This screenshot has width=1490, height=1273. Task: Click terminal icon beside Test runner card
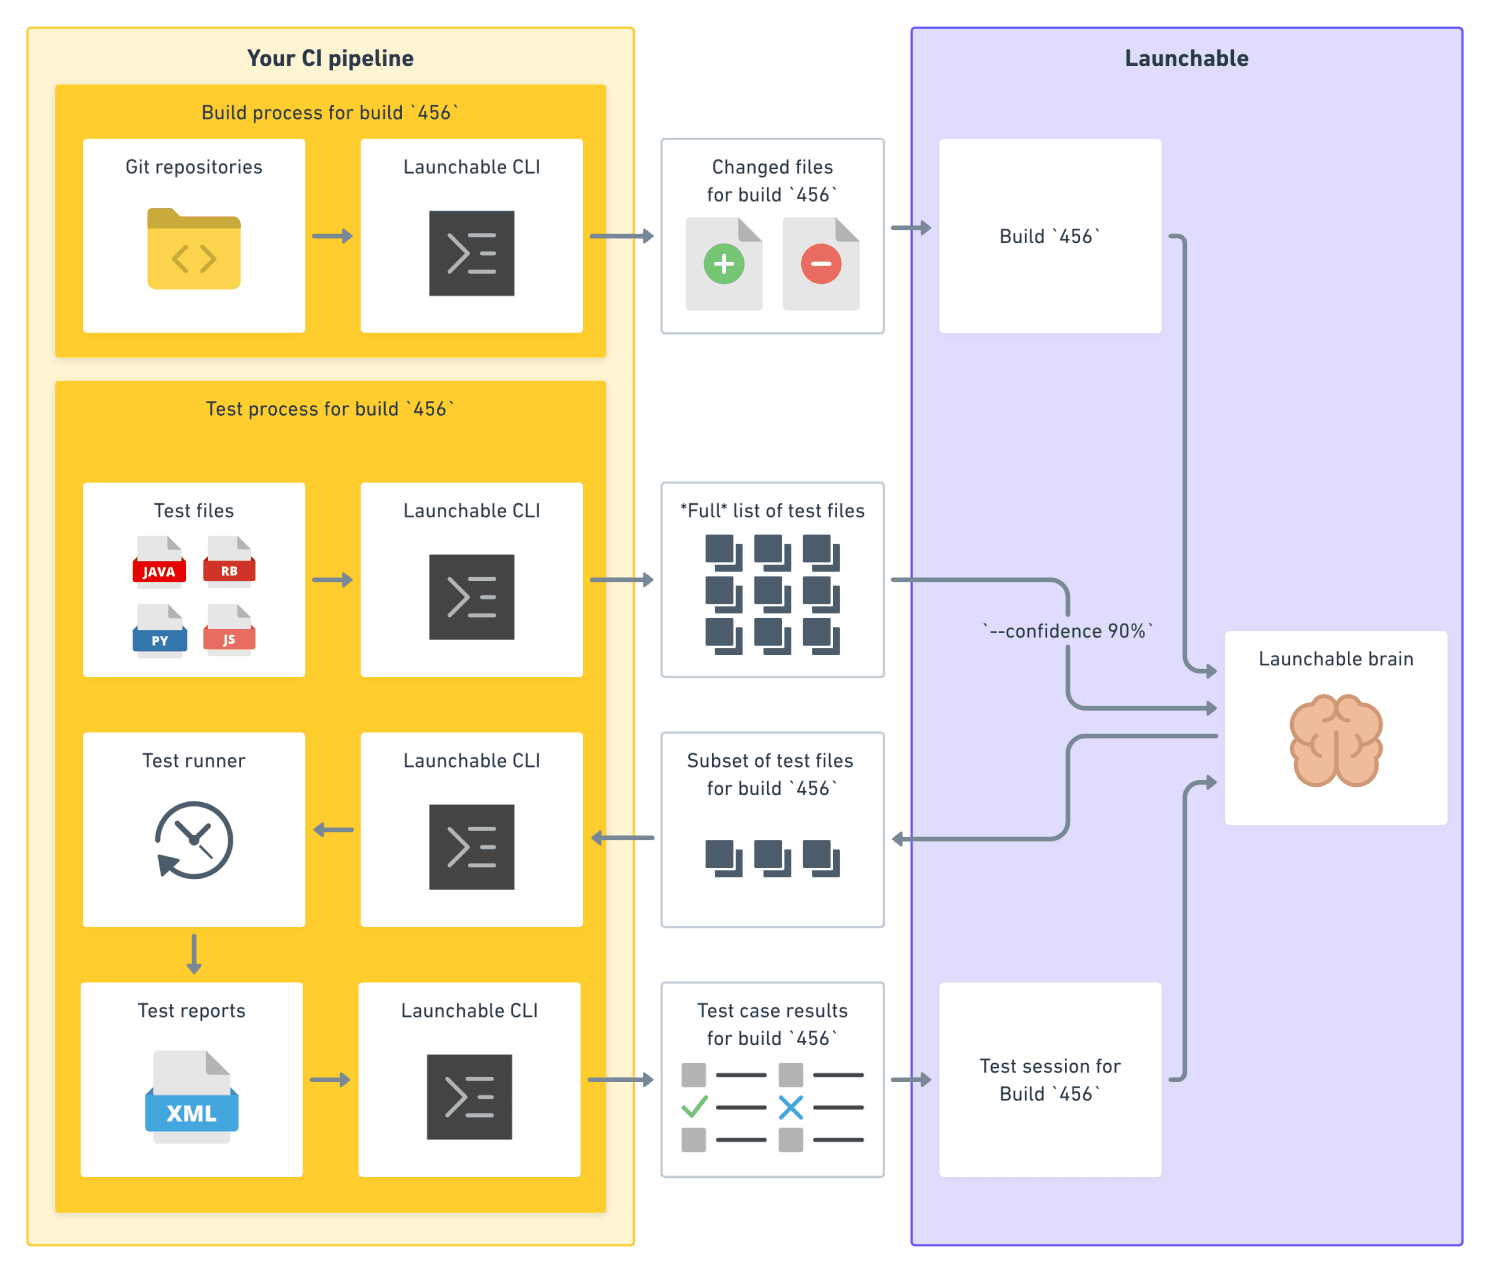click(x=472, y=847)
